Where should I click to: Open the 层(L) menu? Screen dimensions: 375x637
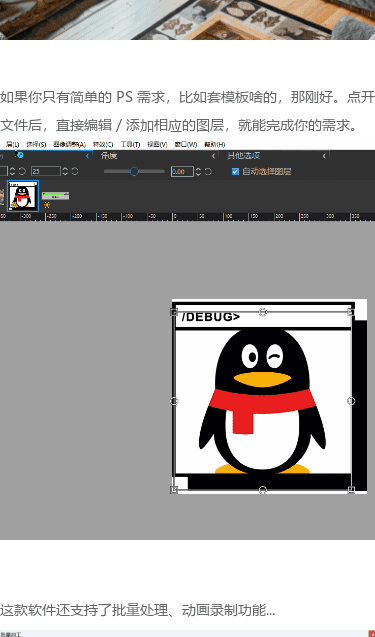(x=13, y=145)
